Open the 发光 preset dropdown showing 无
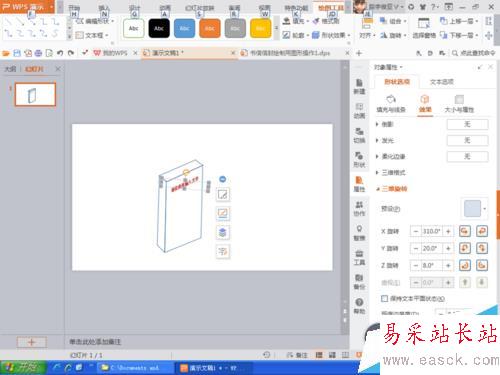500x375 pixels. pyautogui.click(x=467, y=140)
